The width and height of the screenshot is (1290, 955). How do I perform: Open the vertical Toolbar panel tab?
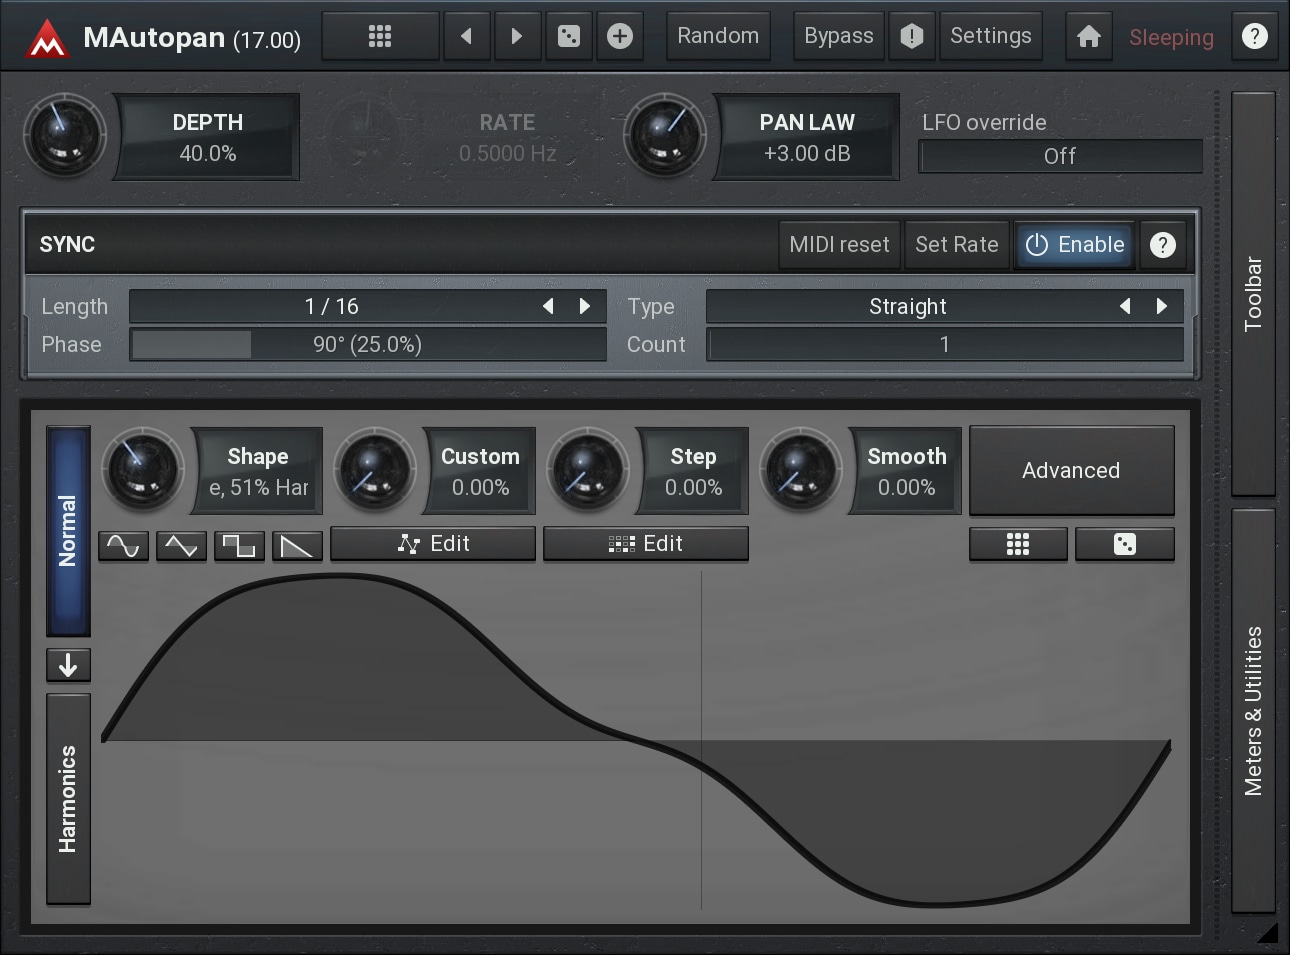tap(1253, 294)
